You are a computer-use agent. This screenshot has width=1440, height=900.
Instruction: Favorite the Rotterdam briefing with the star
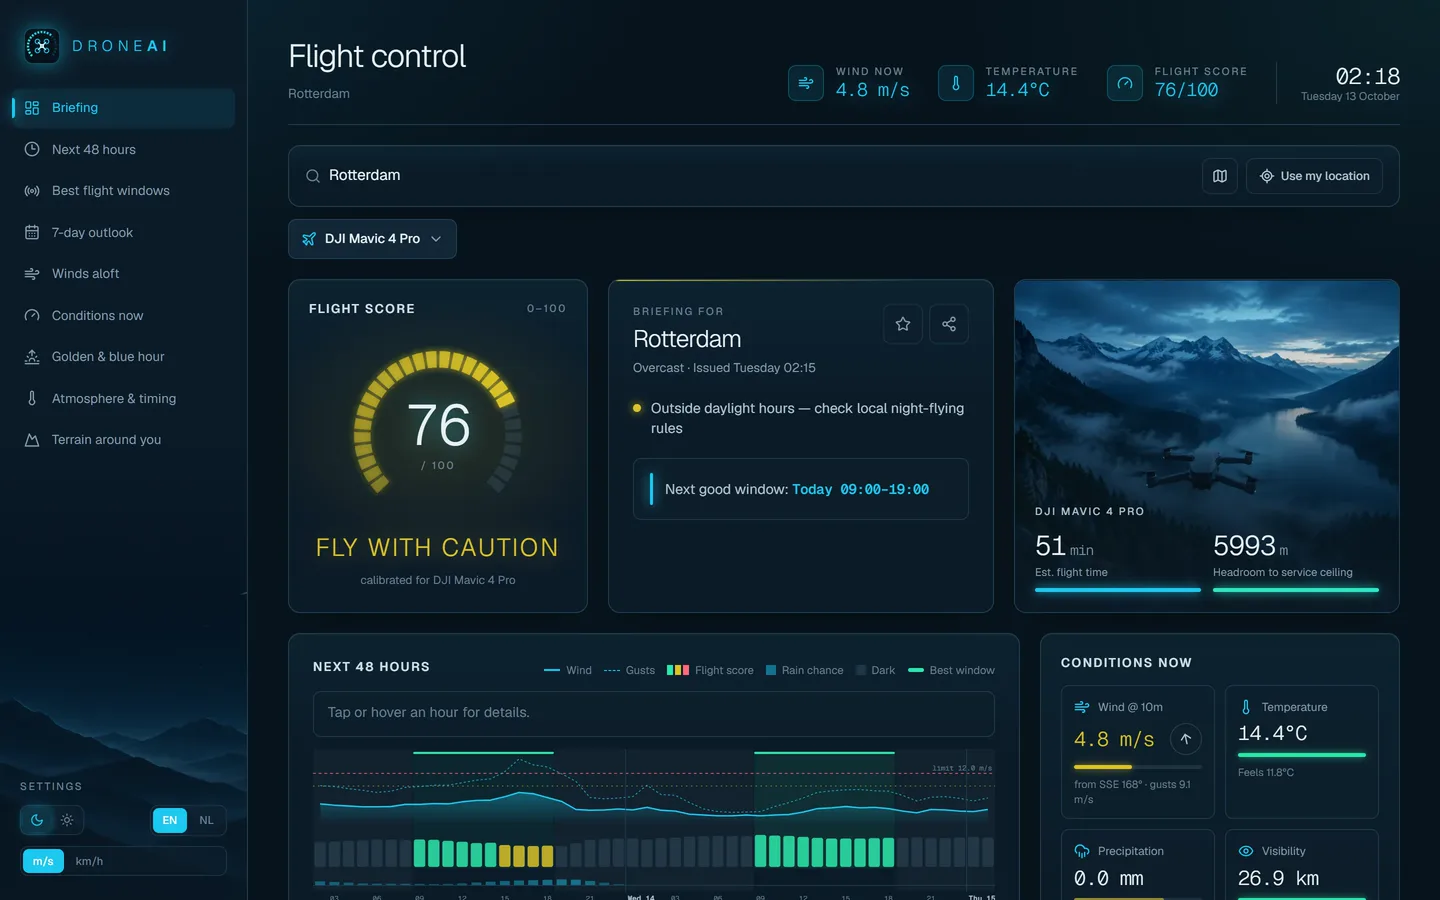(903, 324)
